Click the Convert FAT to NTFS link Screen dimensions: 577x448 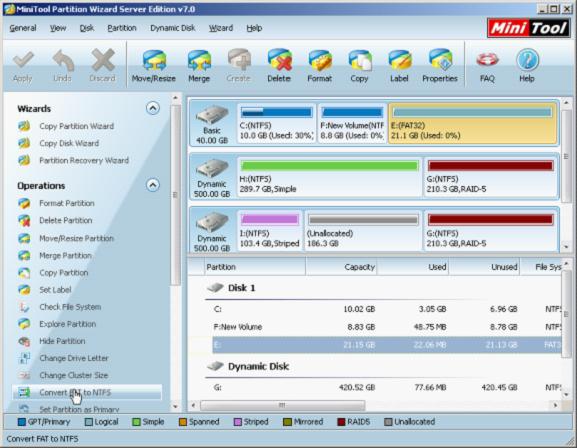(x=75, y=392)
